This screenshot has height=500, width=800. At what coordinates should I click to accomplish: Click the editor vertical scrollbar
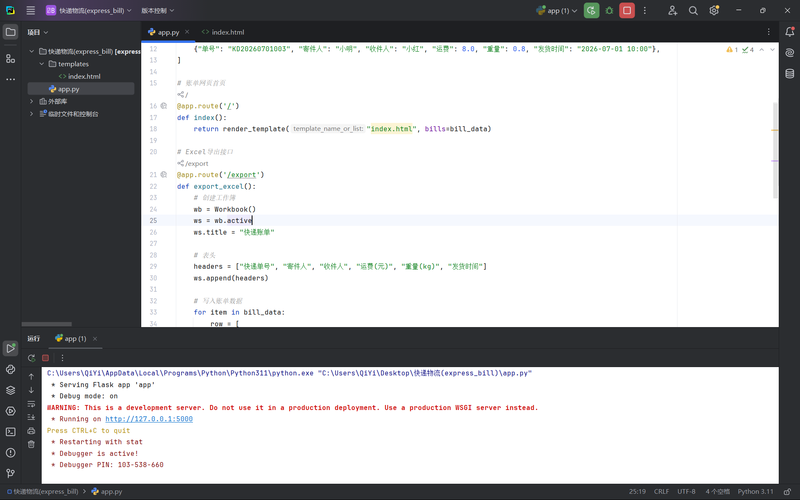(x=775, y=150)
